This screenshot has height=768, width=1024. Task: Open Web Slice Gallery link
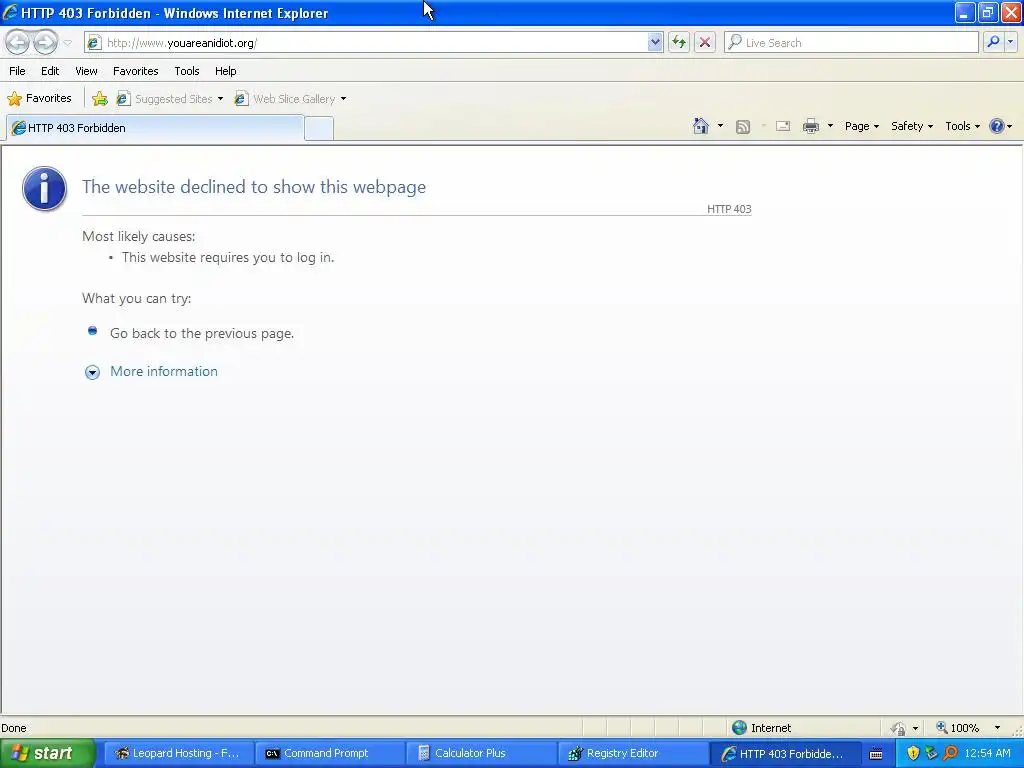click(291, 99)
